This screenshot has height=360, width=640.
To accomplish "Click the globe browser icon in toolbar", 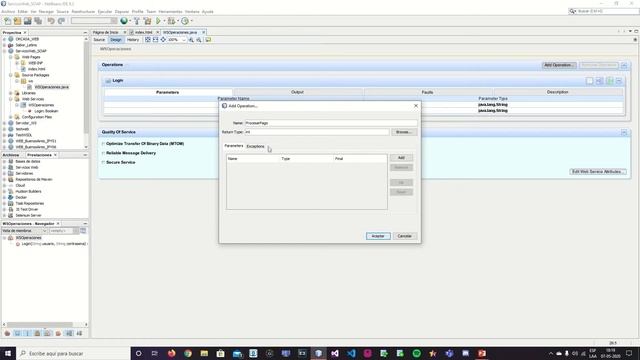I will tap(124, 21).
